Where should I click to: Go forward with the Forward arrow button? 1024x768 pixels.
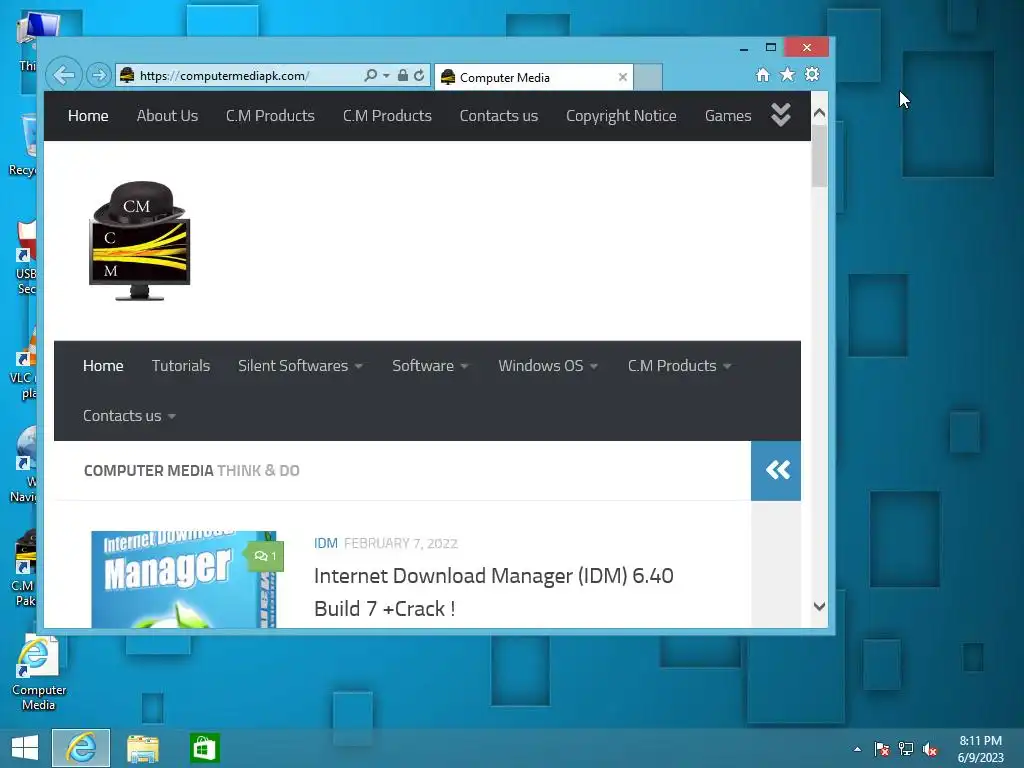[x=99, y=76]
